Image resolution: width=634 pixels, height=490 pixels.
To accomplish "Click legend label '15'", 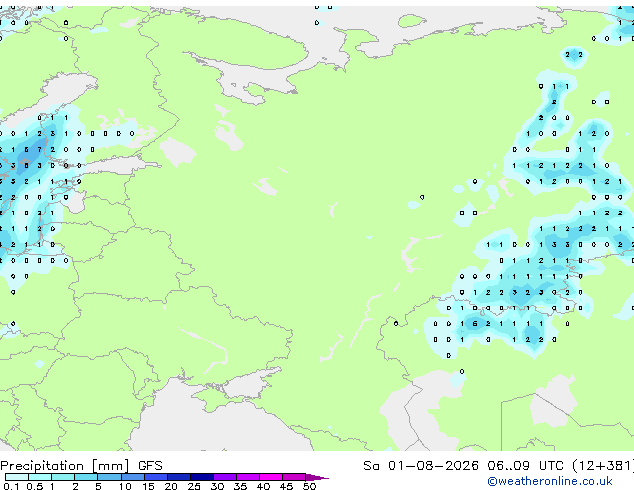I will point(148,486).
